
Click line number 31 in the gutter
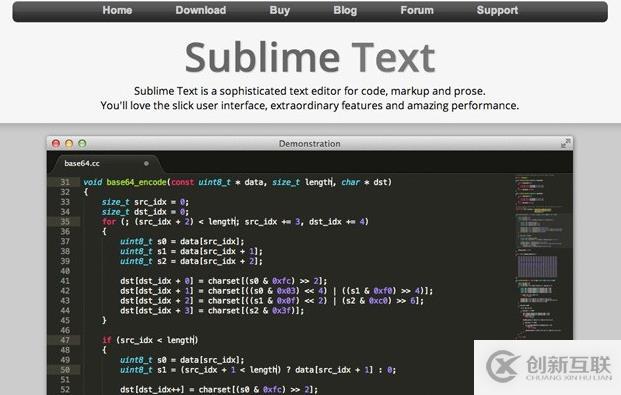point(65,182)
